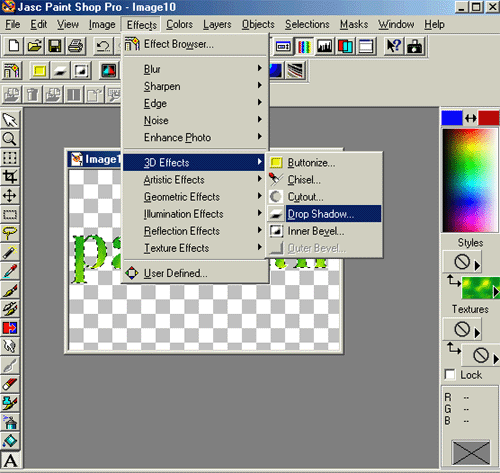Click the blue foreground color swatch
Image resolution: width=500 pixels, height=473 pixels.
[x=452, y=118]
